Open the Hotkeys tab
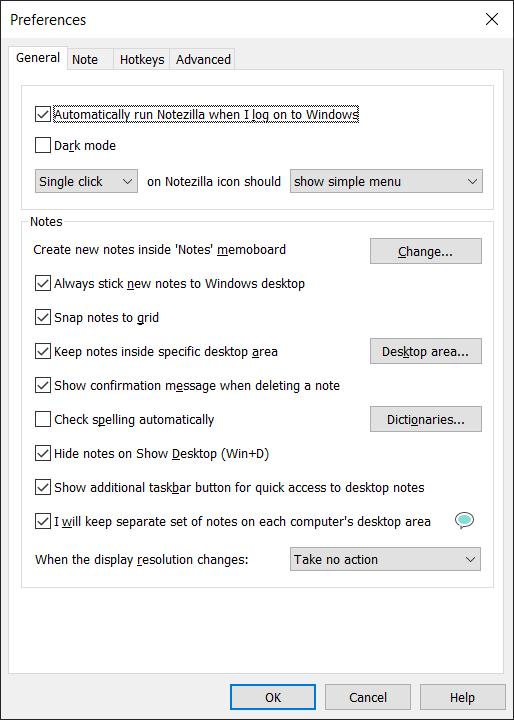 [141, 59]
